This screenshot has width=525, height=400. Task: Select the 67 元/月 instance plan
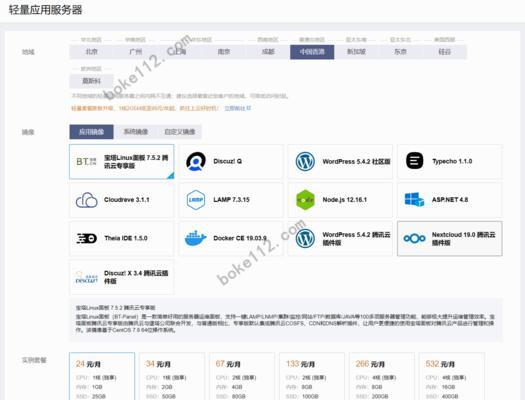242,376
